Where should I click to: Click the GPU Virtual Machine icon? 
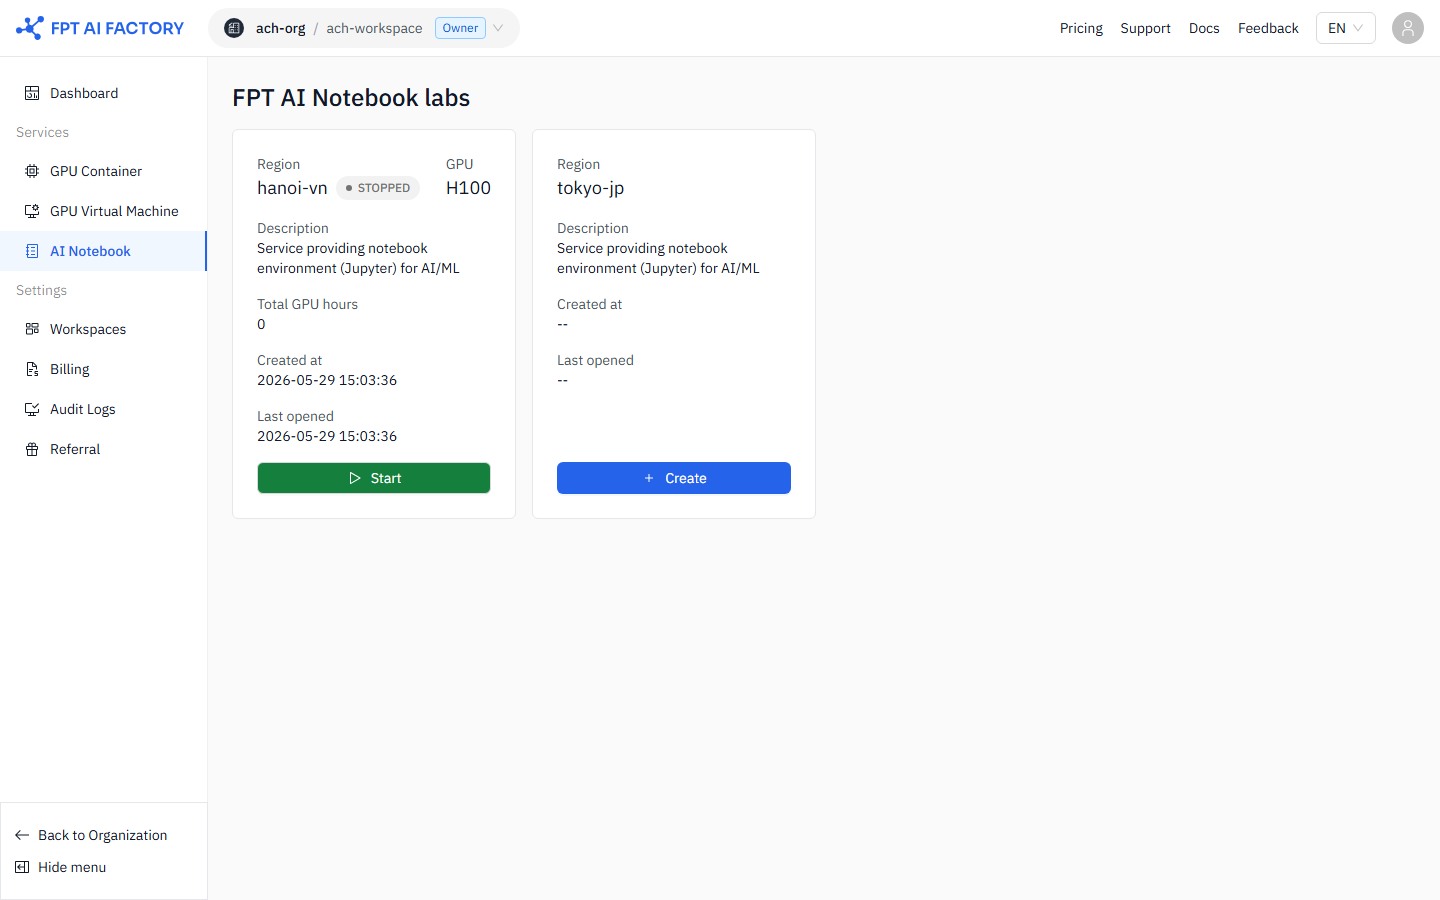32,211
